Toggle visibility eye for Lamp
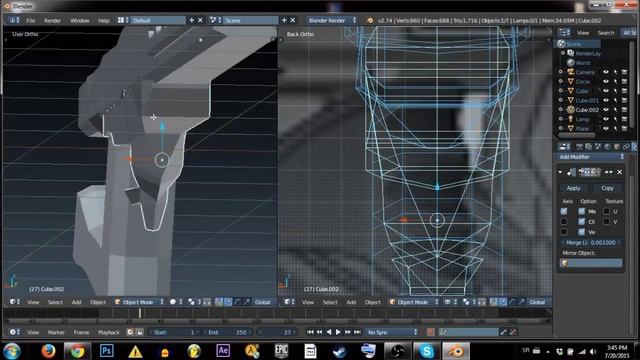 click(606, 119)
